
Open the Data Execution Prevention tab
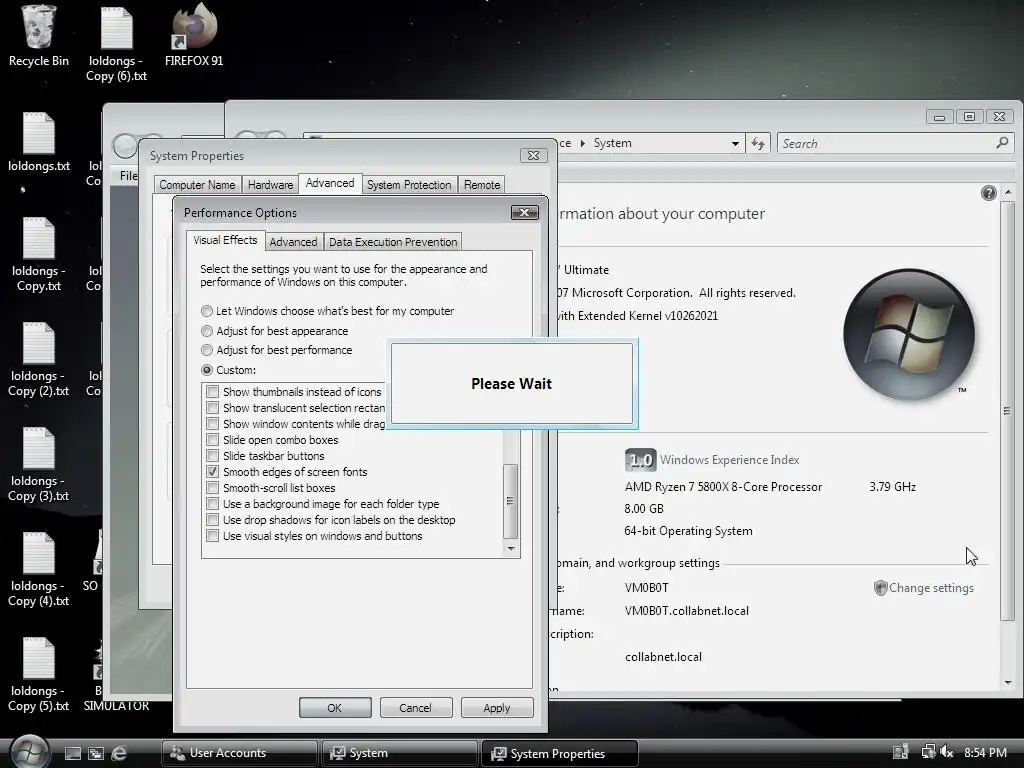pos(393,242)
